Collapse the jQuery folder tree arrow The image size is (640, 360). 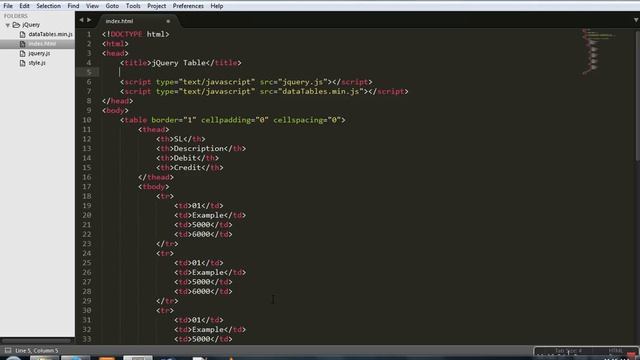(7, 25)
